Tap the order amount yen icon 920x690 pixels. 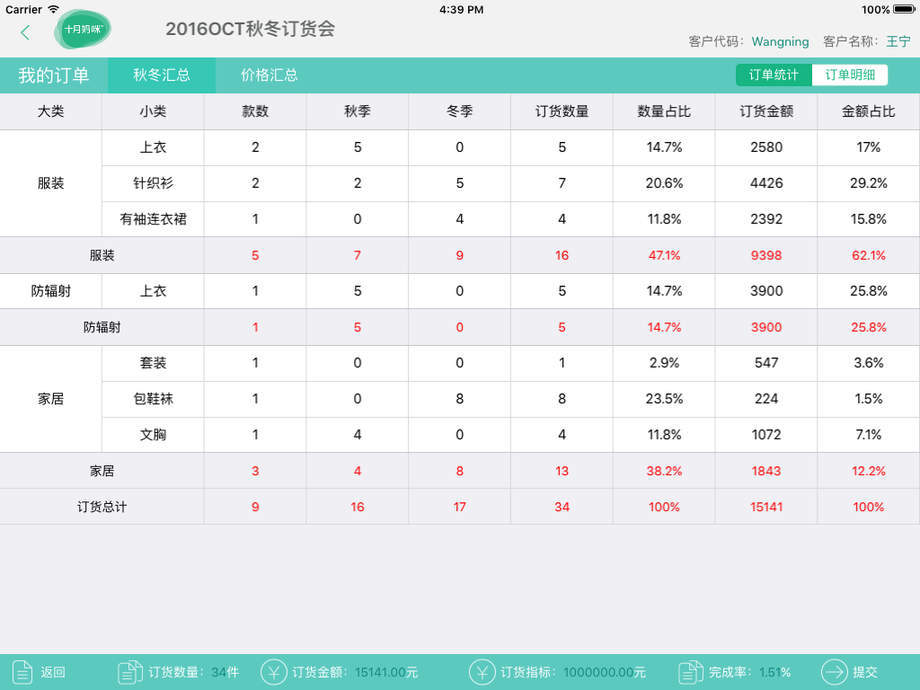click(x=274, y=672)
